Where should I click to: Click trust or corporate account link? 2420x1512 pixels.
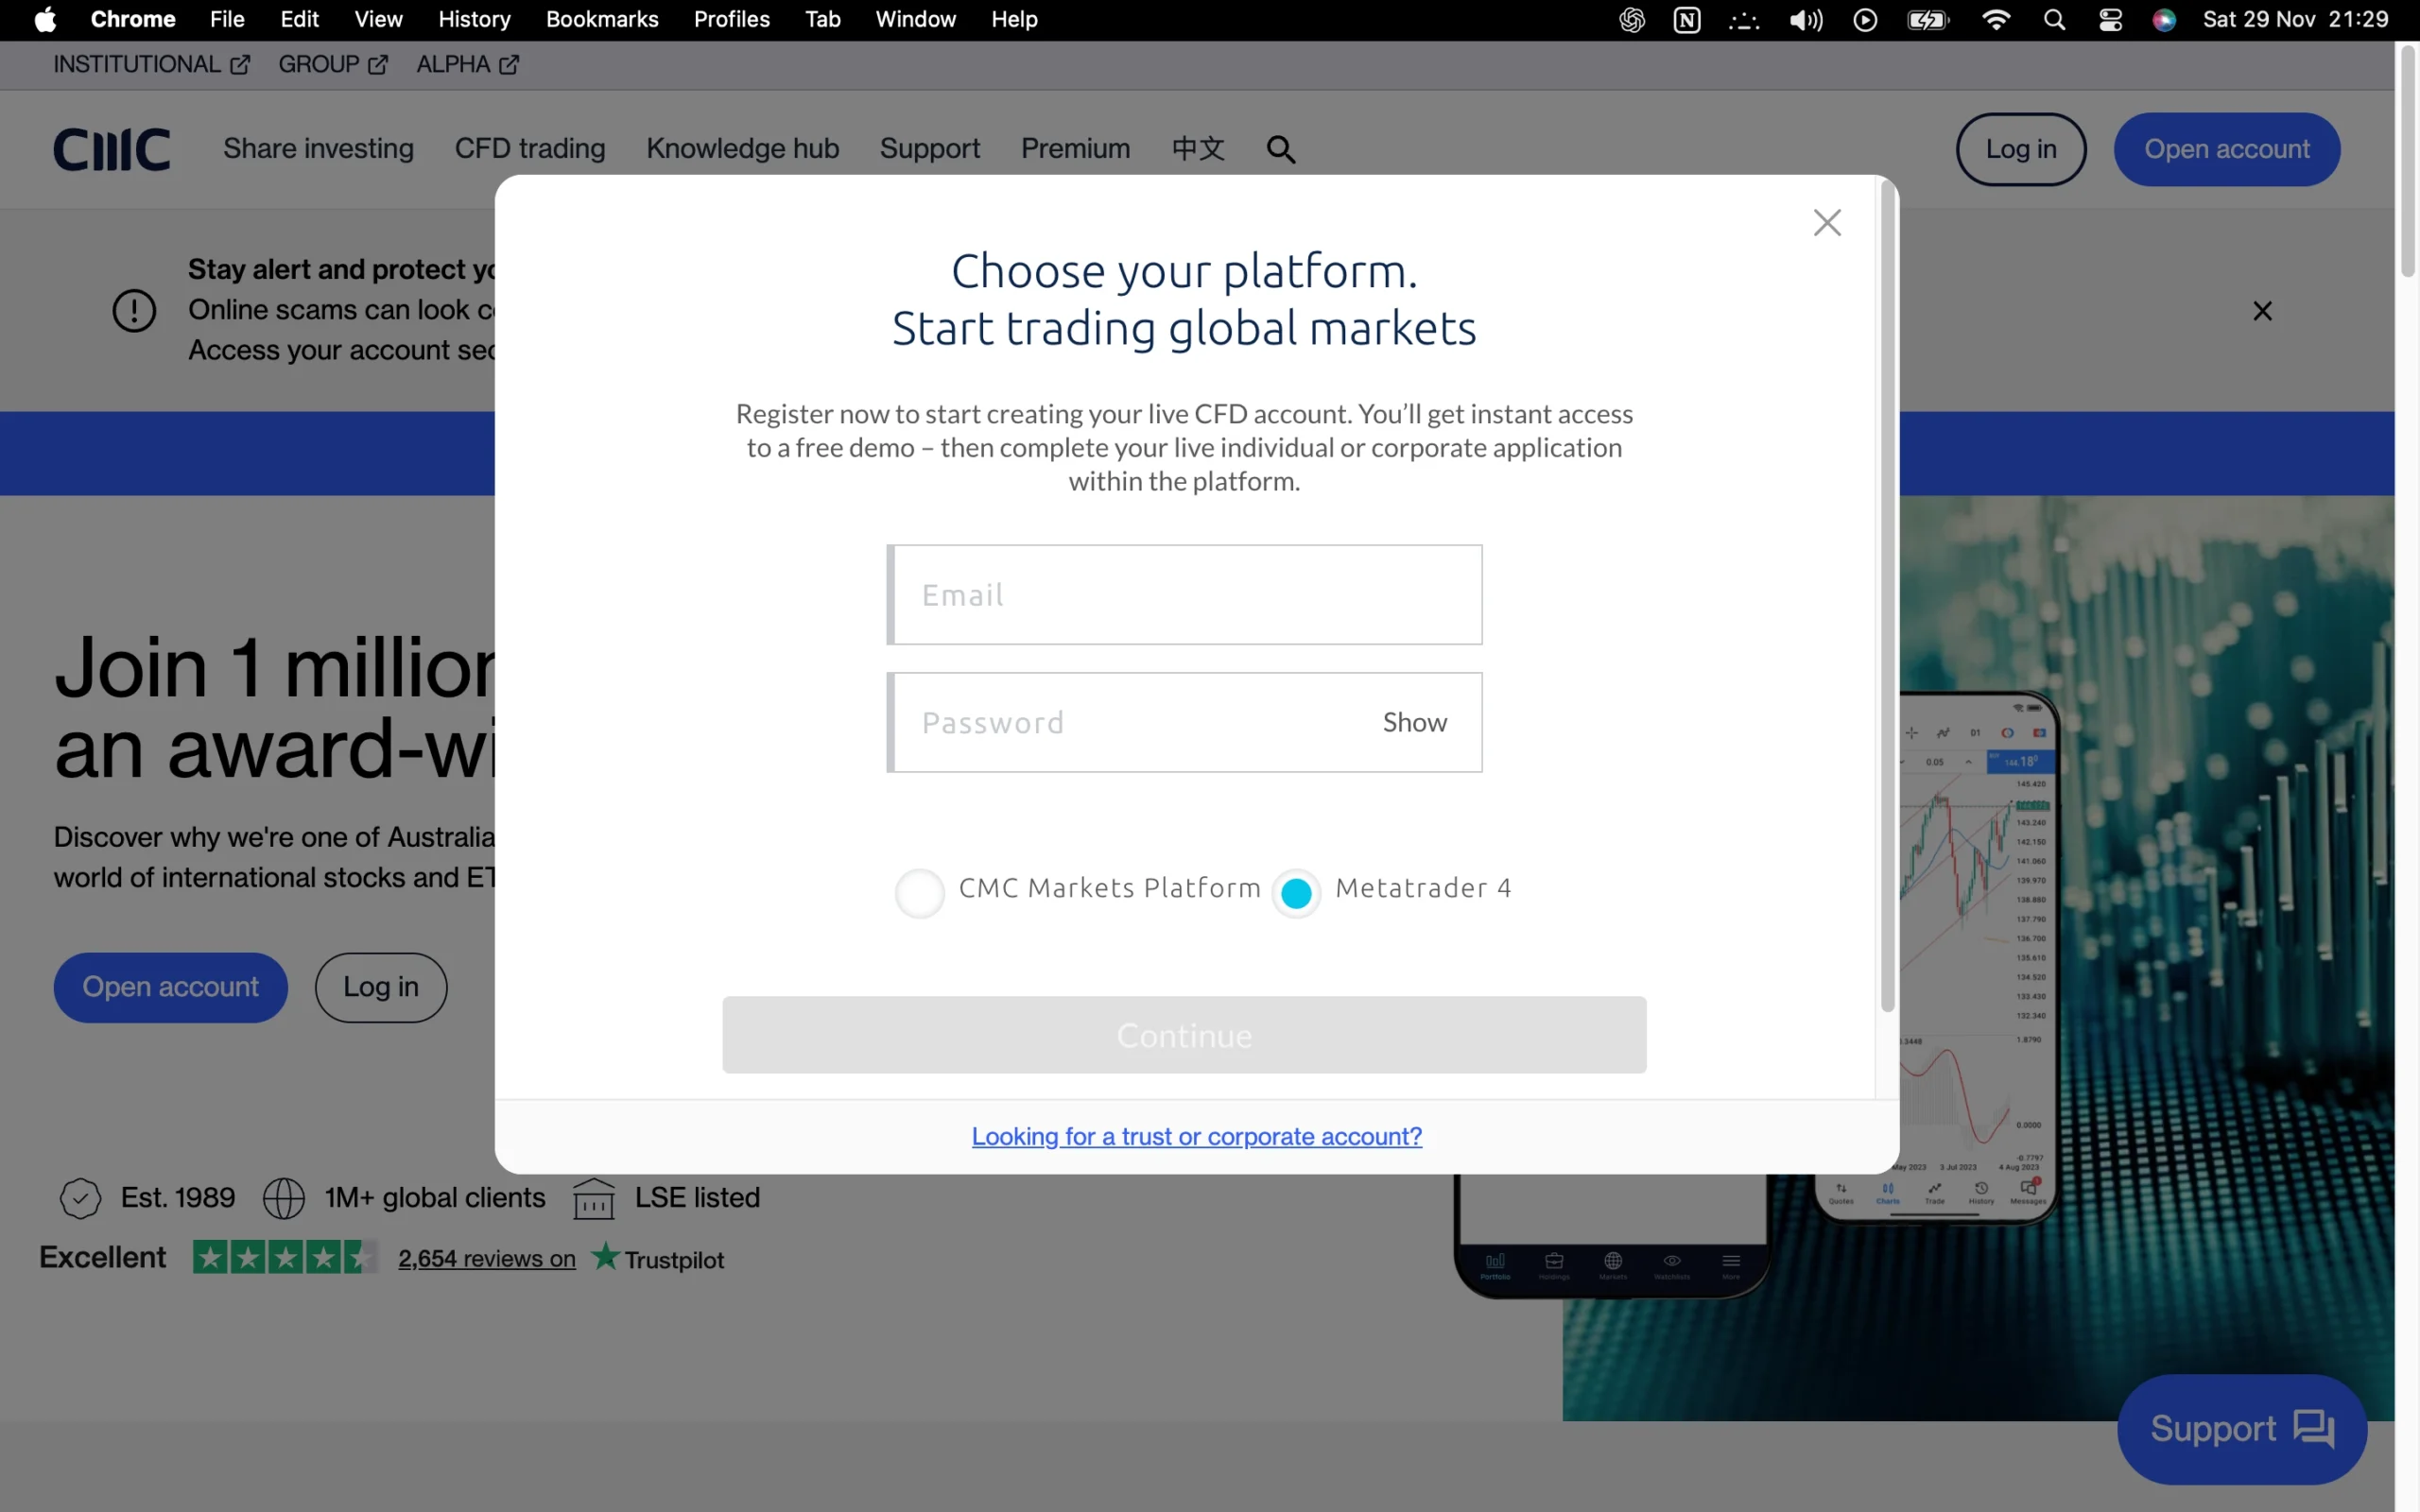1196,1136
